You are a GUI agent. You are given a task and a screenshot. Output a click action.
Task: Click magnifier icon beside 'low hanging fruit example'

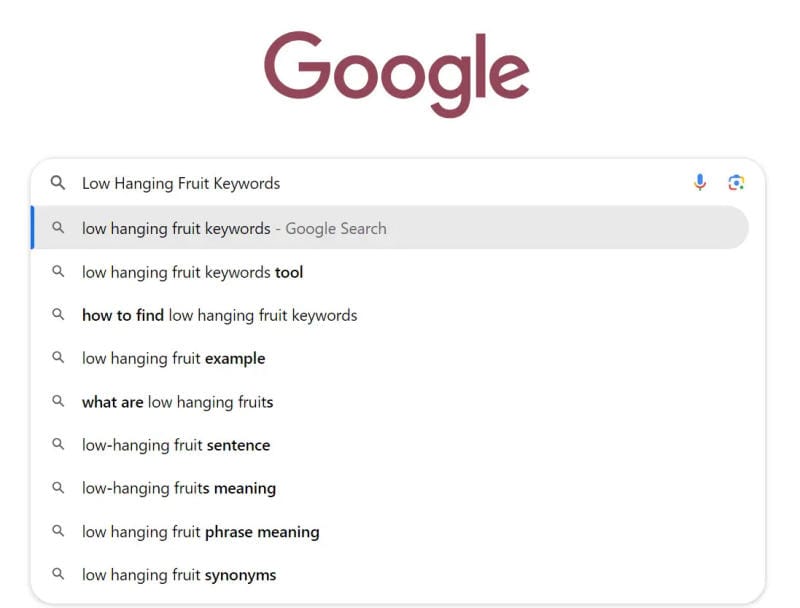tap(58, 358)
